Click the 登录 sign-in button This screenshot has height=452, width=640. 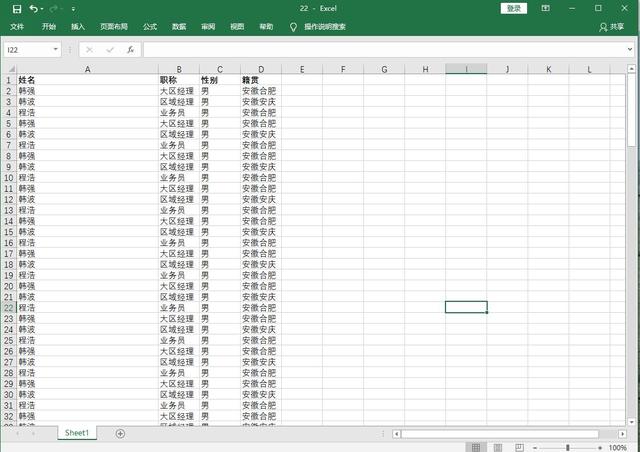click(x=513, y=8)
